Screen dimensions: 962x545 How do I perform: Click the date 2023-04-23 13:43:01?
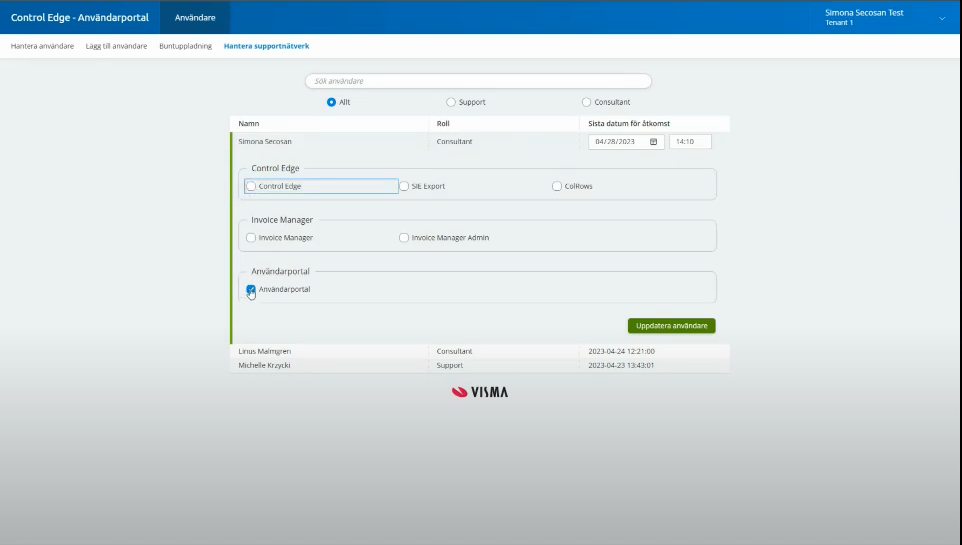(621, 365)
